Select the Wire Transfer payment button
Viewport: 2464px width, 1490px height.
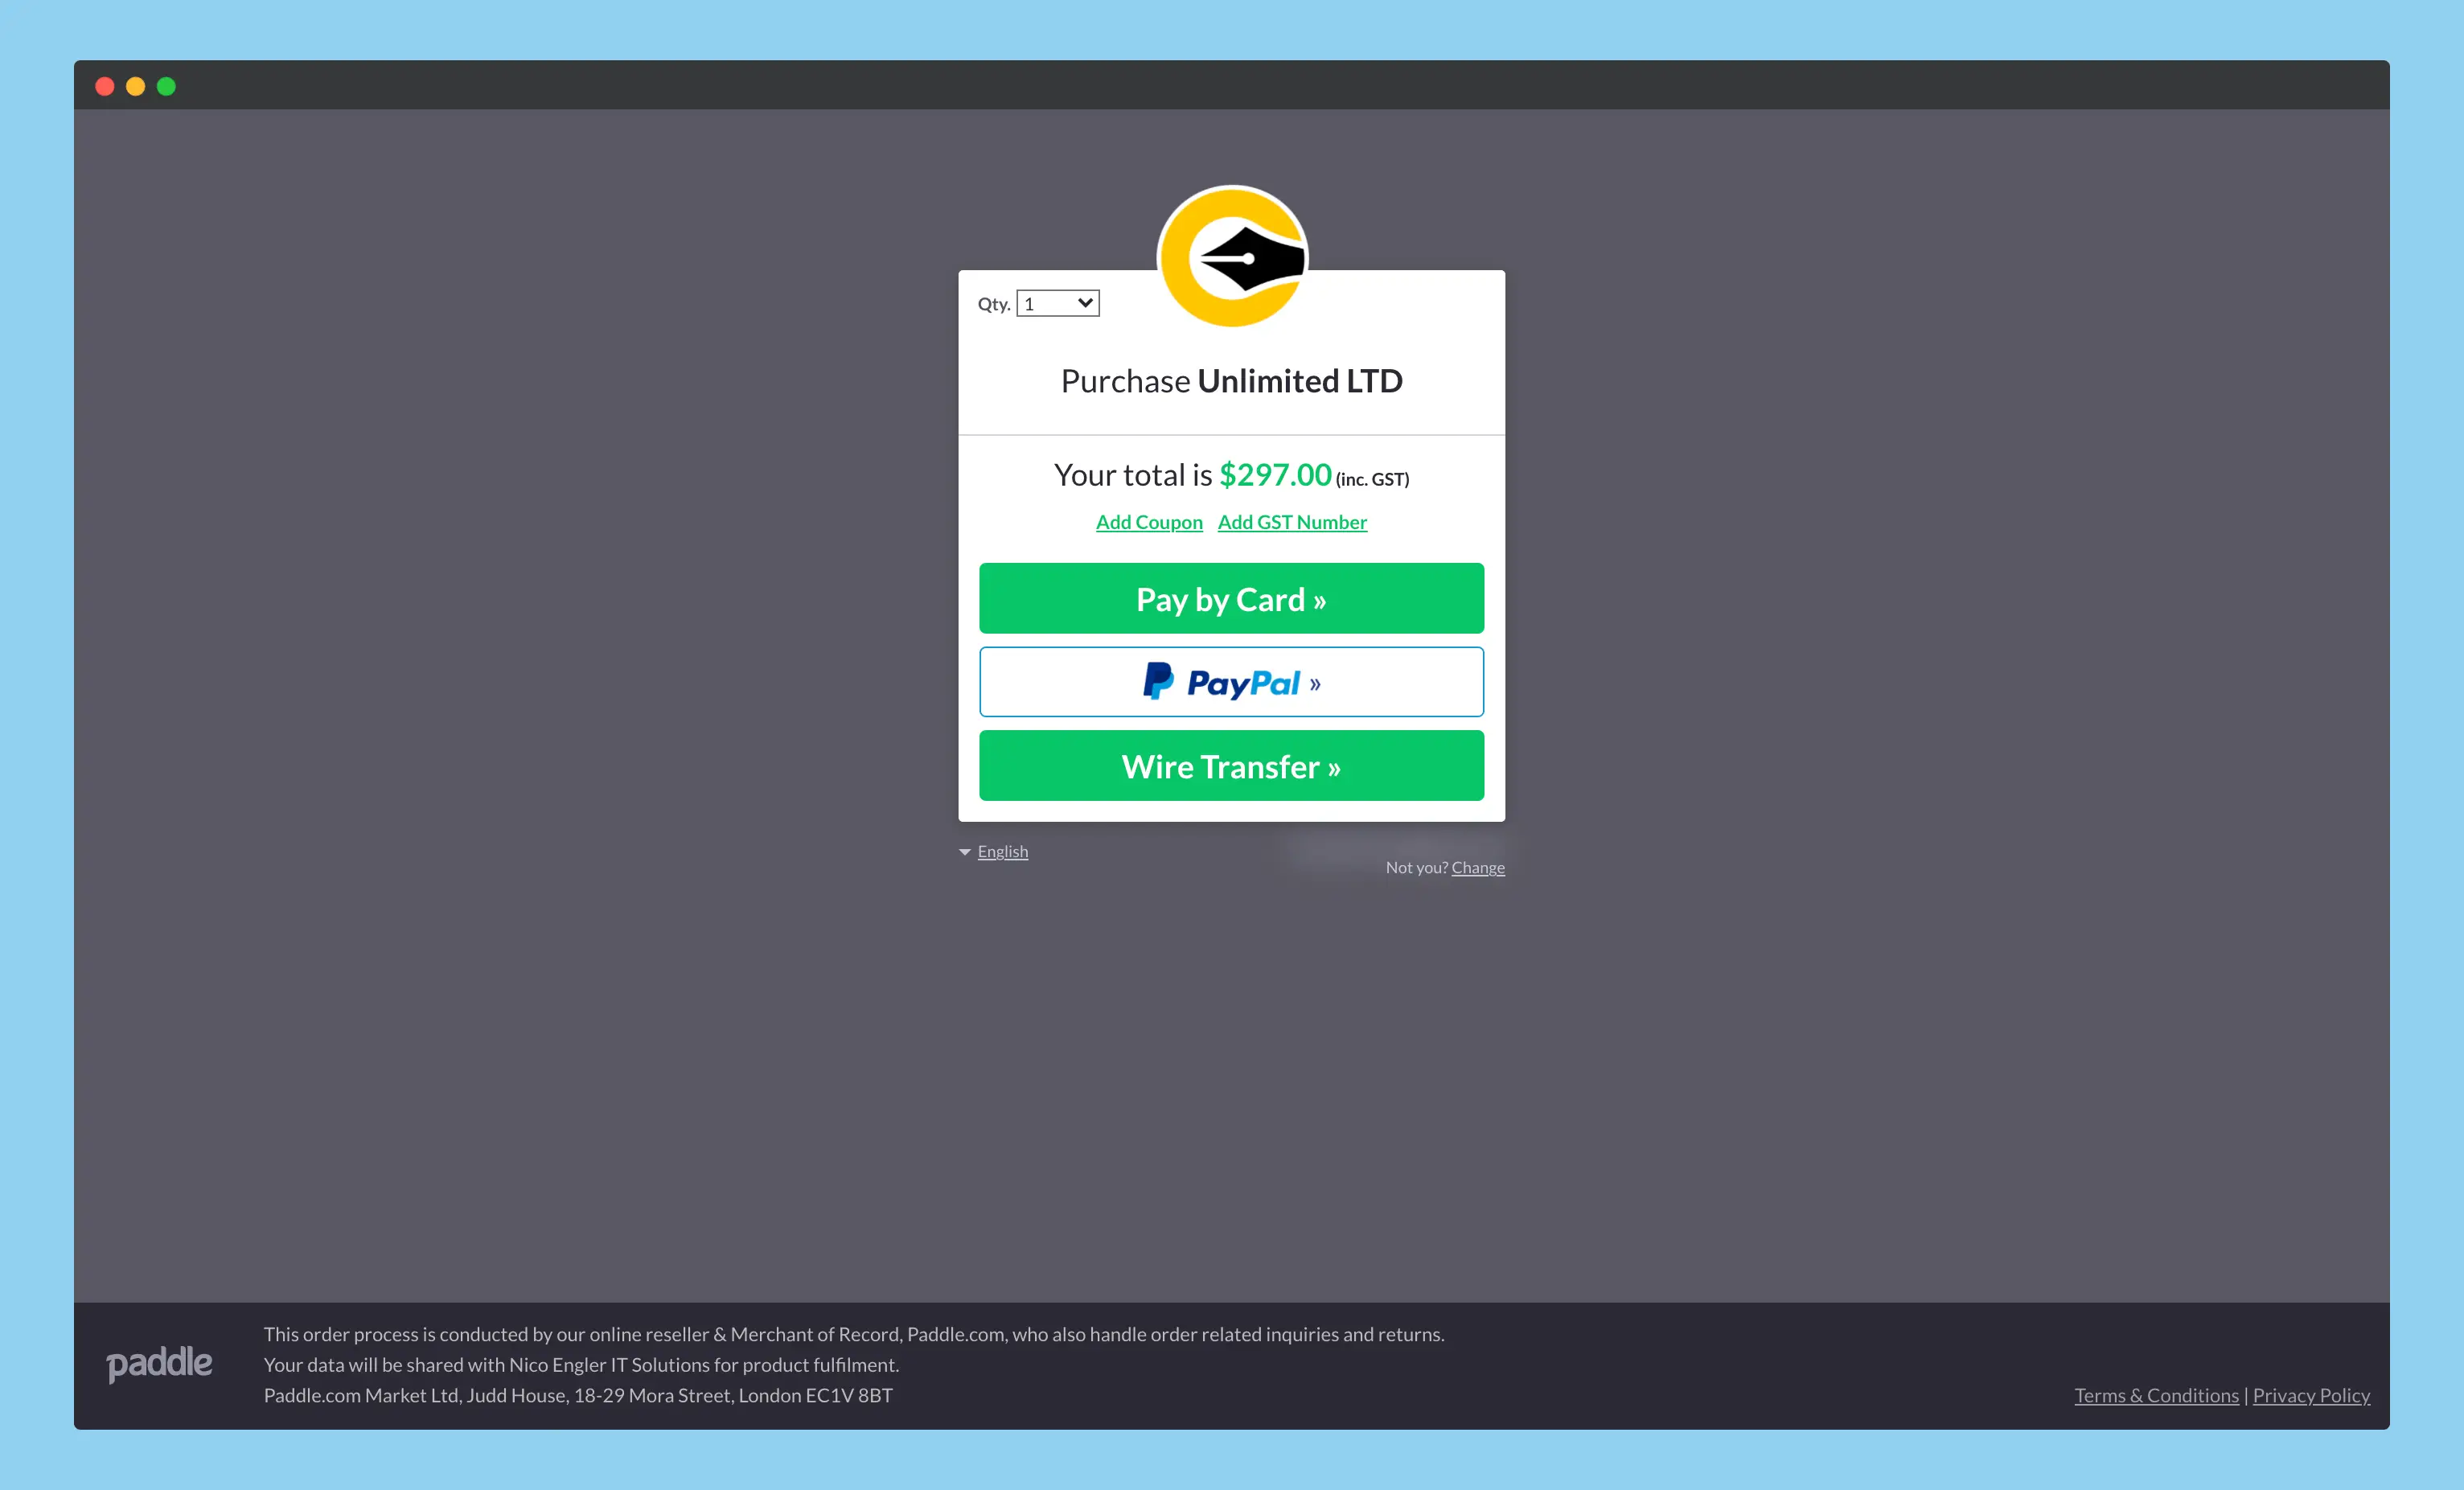(1231, 766)
